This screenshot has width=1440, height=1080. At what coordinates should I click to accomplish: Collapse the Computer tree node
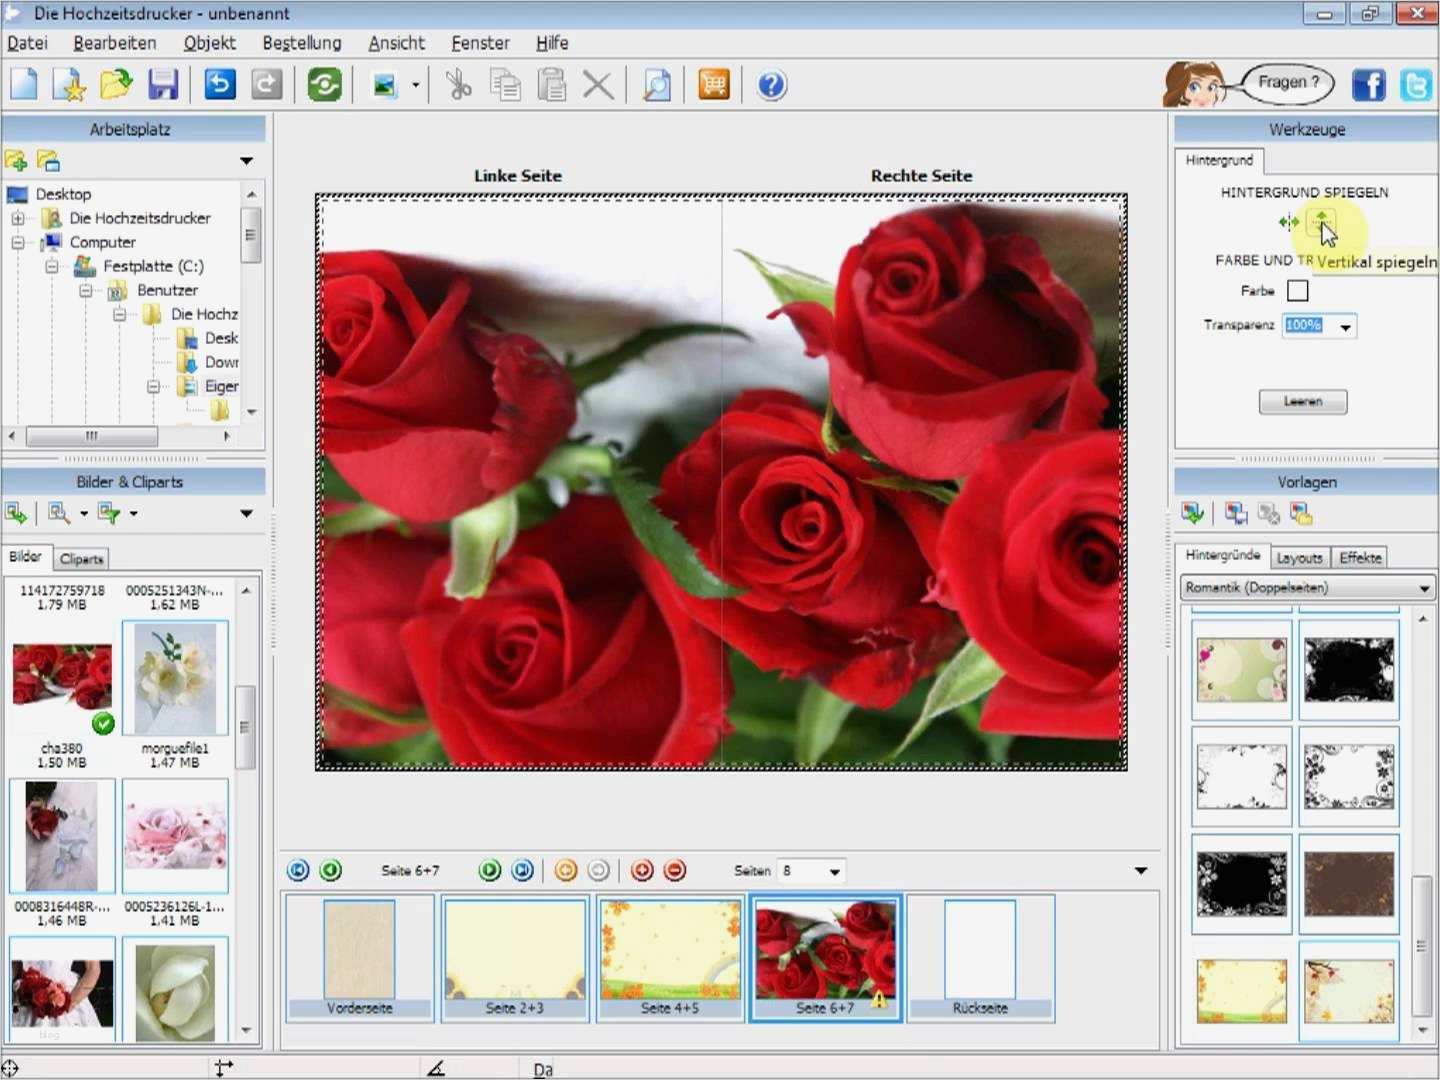click(x=18, y=242)
